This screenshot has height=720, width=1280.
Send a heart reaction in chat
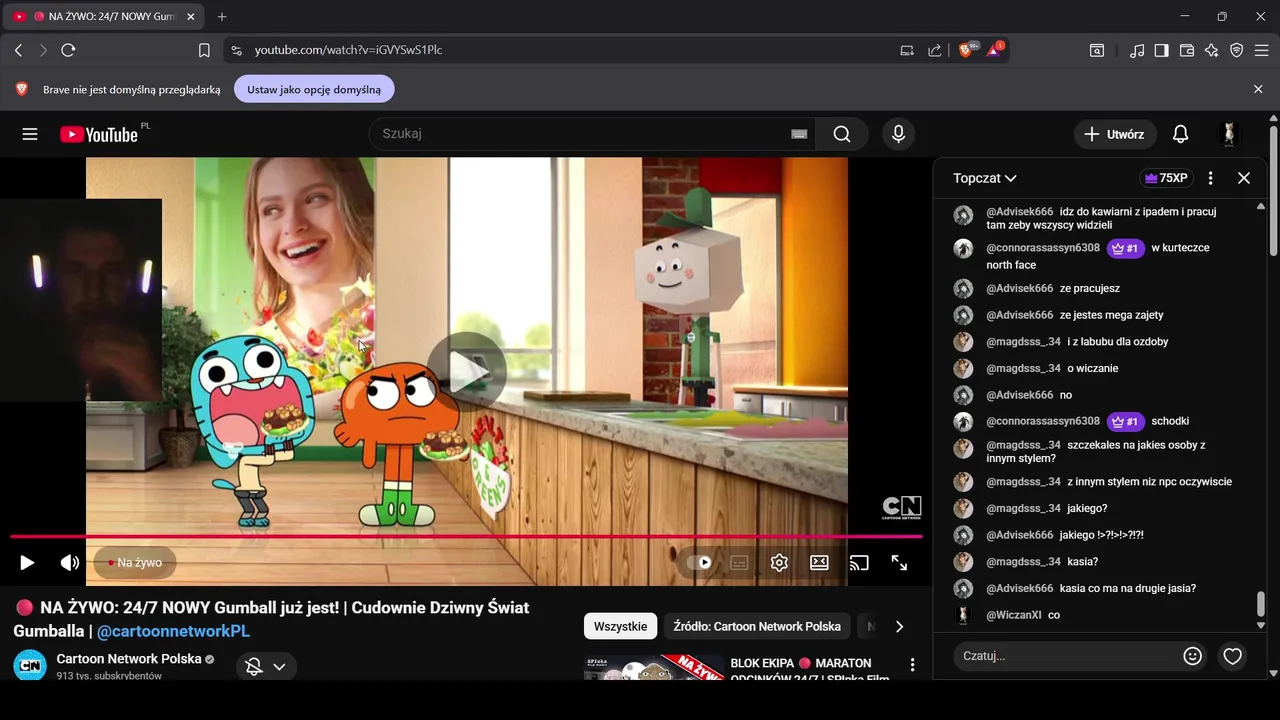click(x=1233, y=656)
